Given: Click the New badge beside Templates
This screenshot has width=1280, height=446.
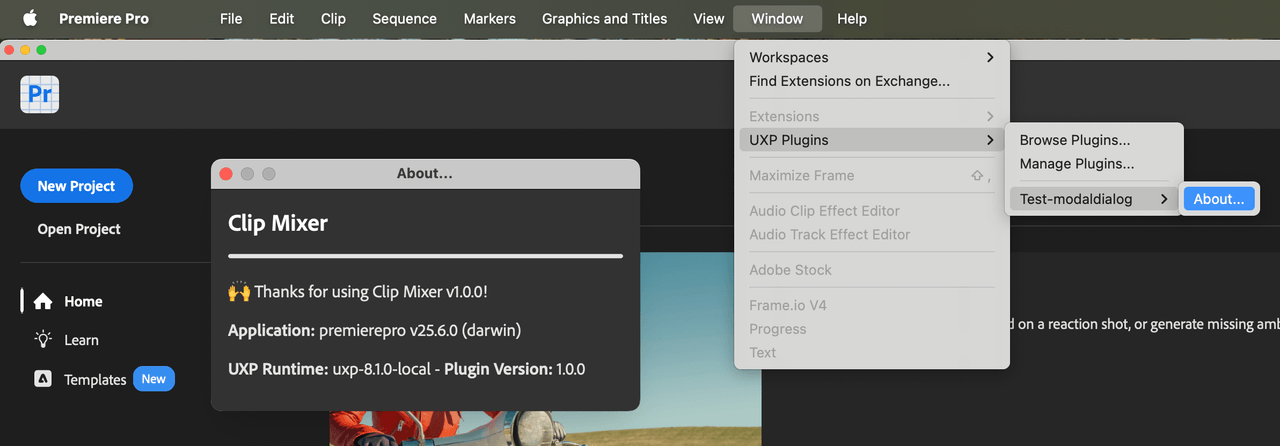Looking at the screenshot, I should tap(154, 379).
